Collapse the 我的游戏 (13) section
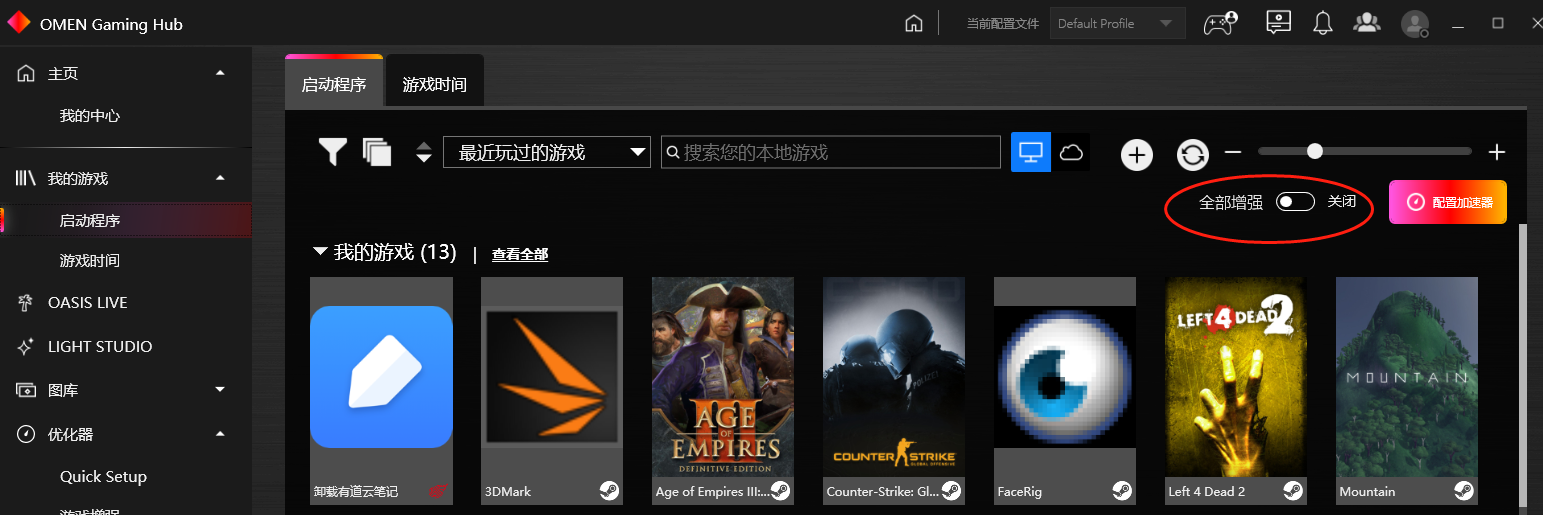This screenshot has width=1543, height=515. click(x=320, y=252)
